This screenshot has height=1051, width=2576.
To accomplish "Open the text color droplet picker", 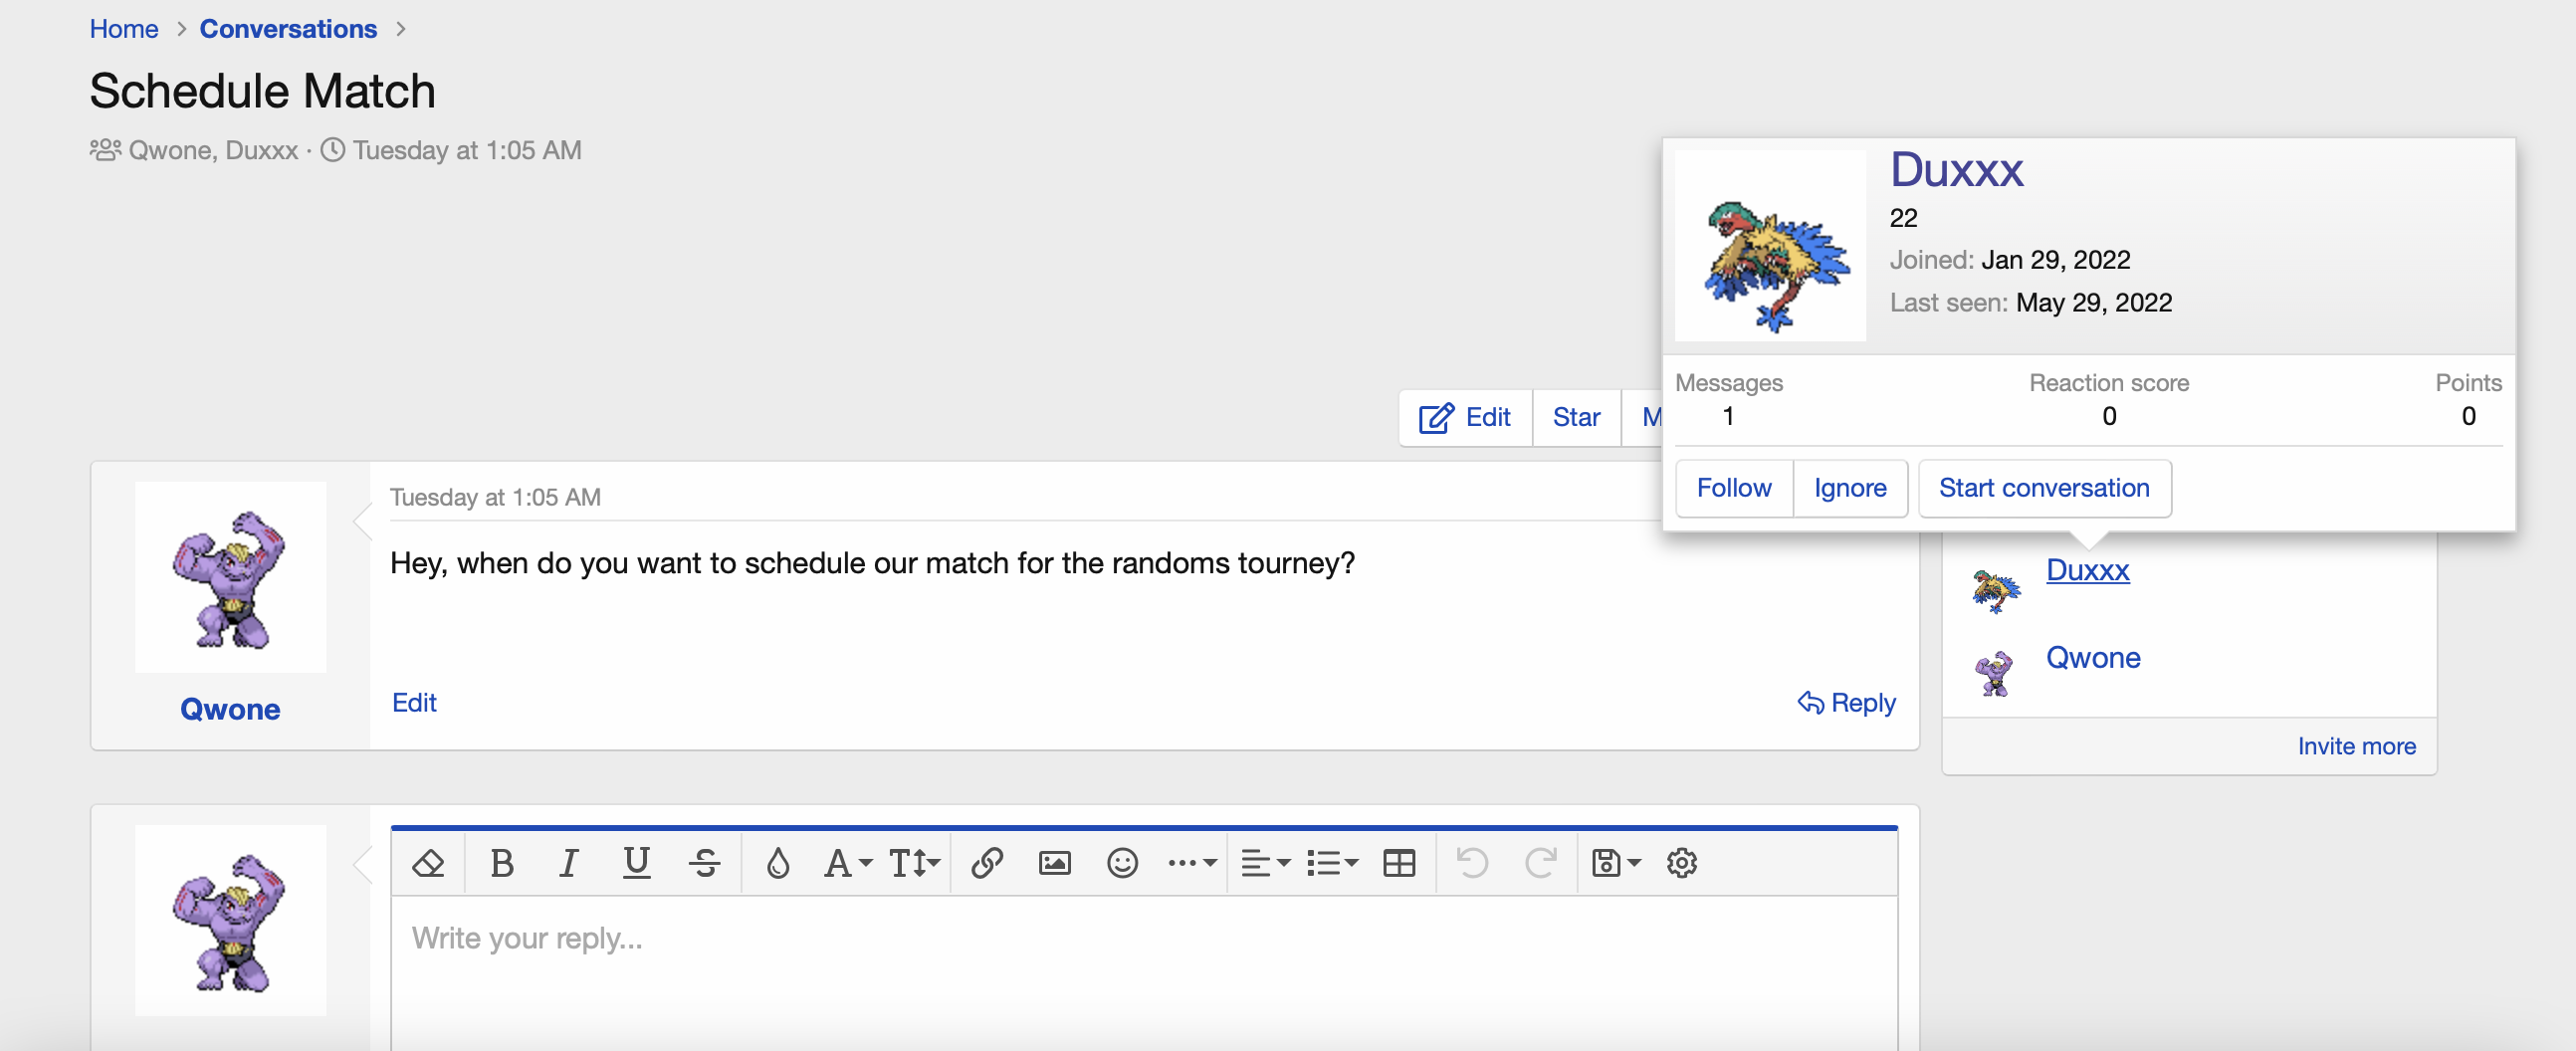I will click(778, 862).
